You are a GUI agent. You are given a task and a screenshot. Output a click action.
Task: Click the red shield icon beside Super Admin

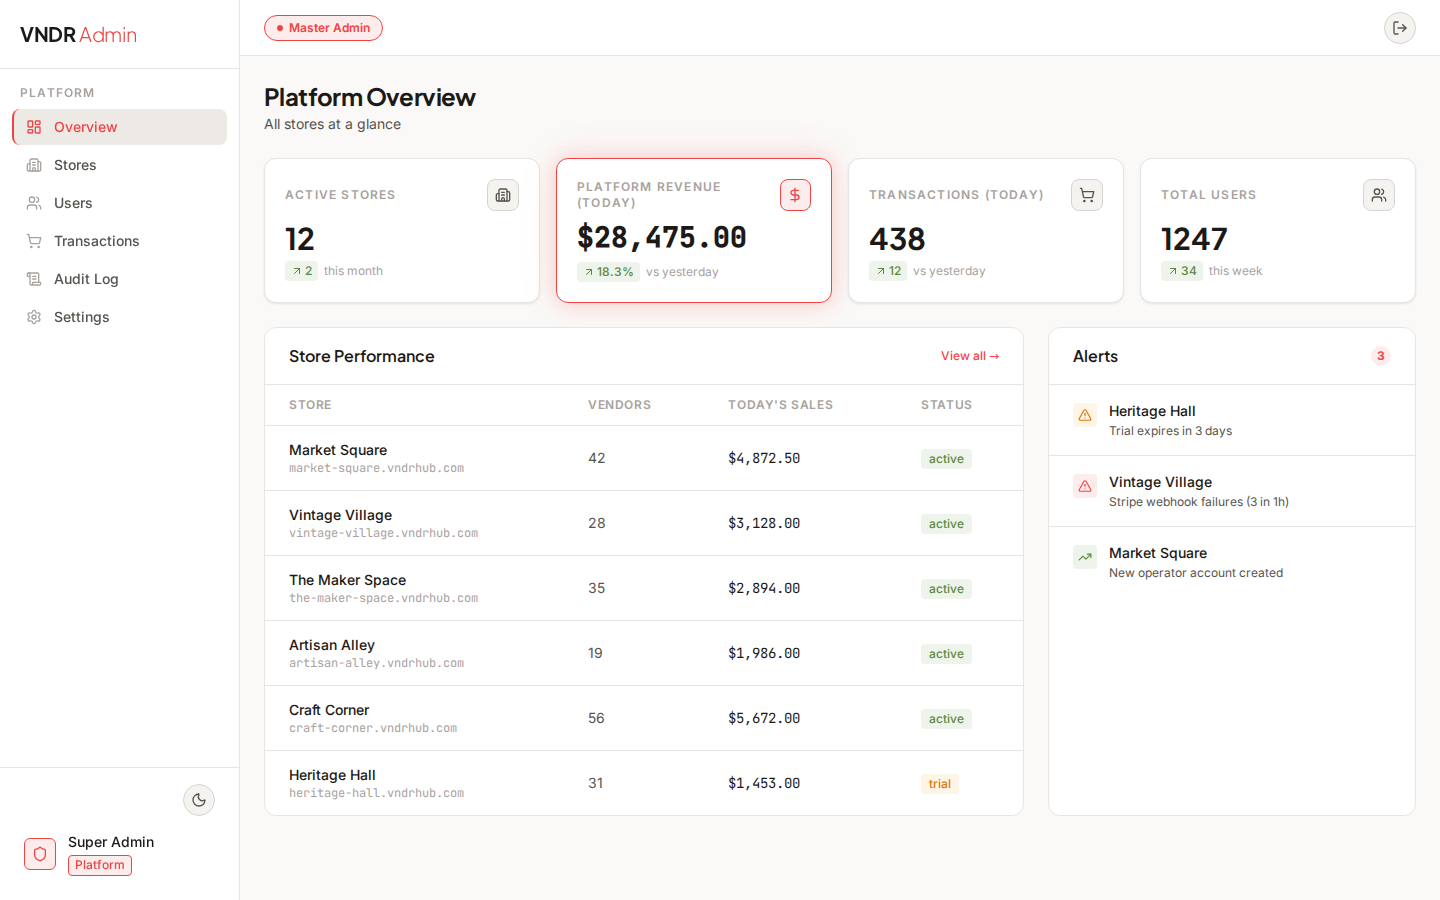click(39, 854)
